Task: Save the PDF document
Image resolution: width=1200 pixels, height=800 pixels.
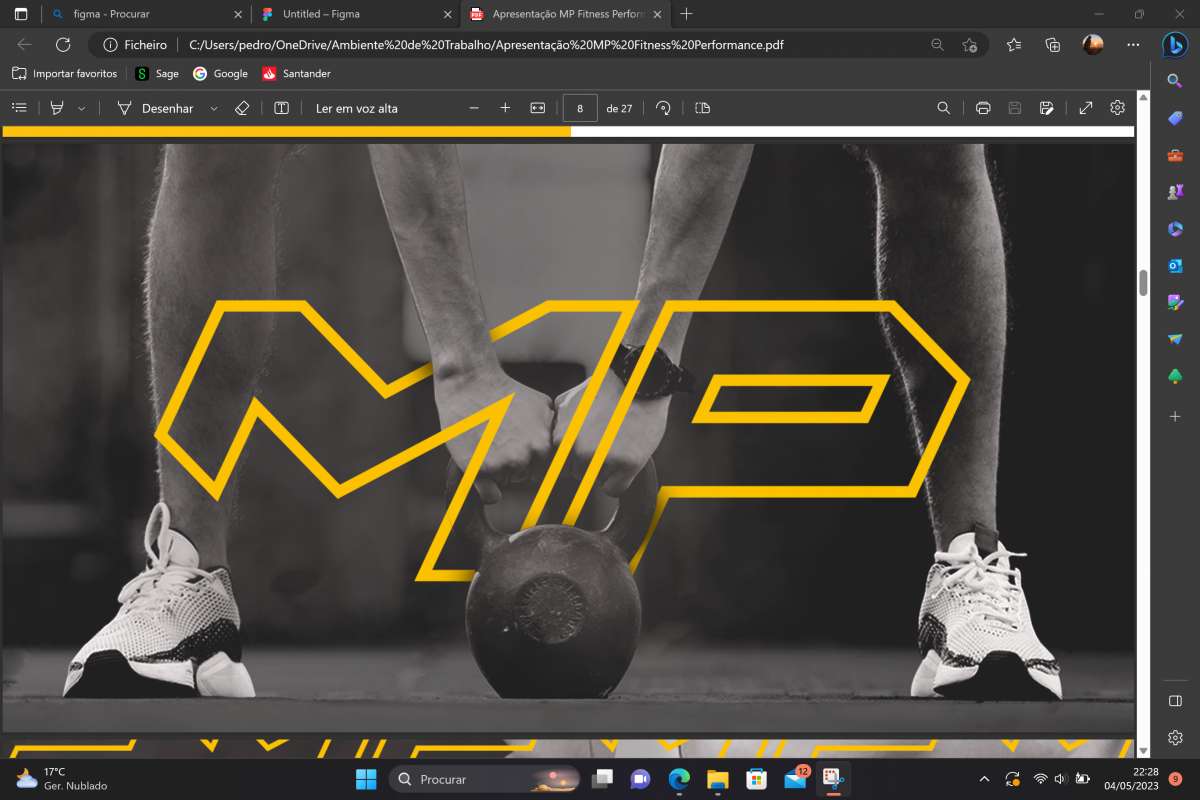Action: 1015,108
